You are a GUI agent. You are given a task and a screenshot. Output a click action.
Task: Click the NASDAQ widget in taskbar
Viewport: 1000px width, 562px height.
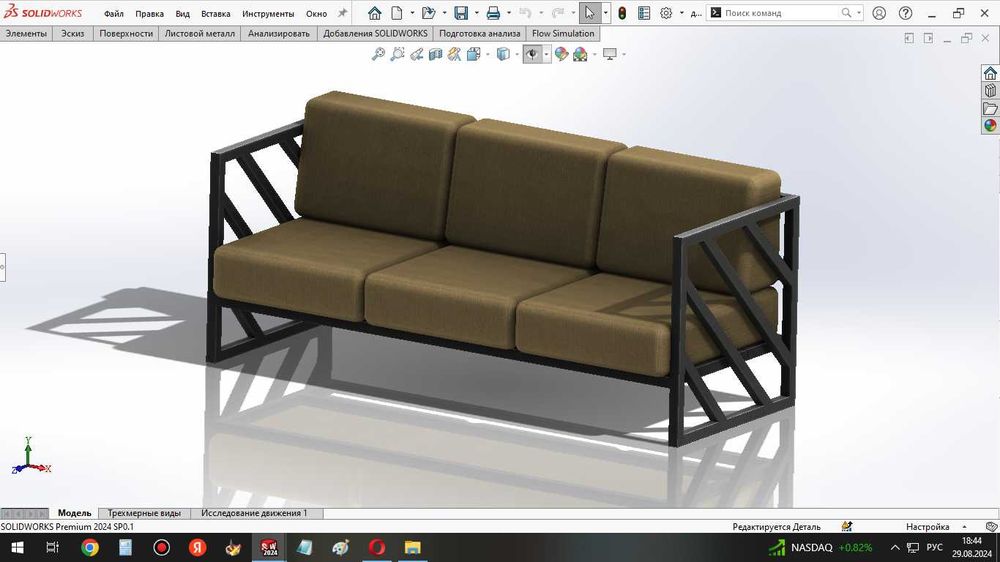820,547
